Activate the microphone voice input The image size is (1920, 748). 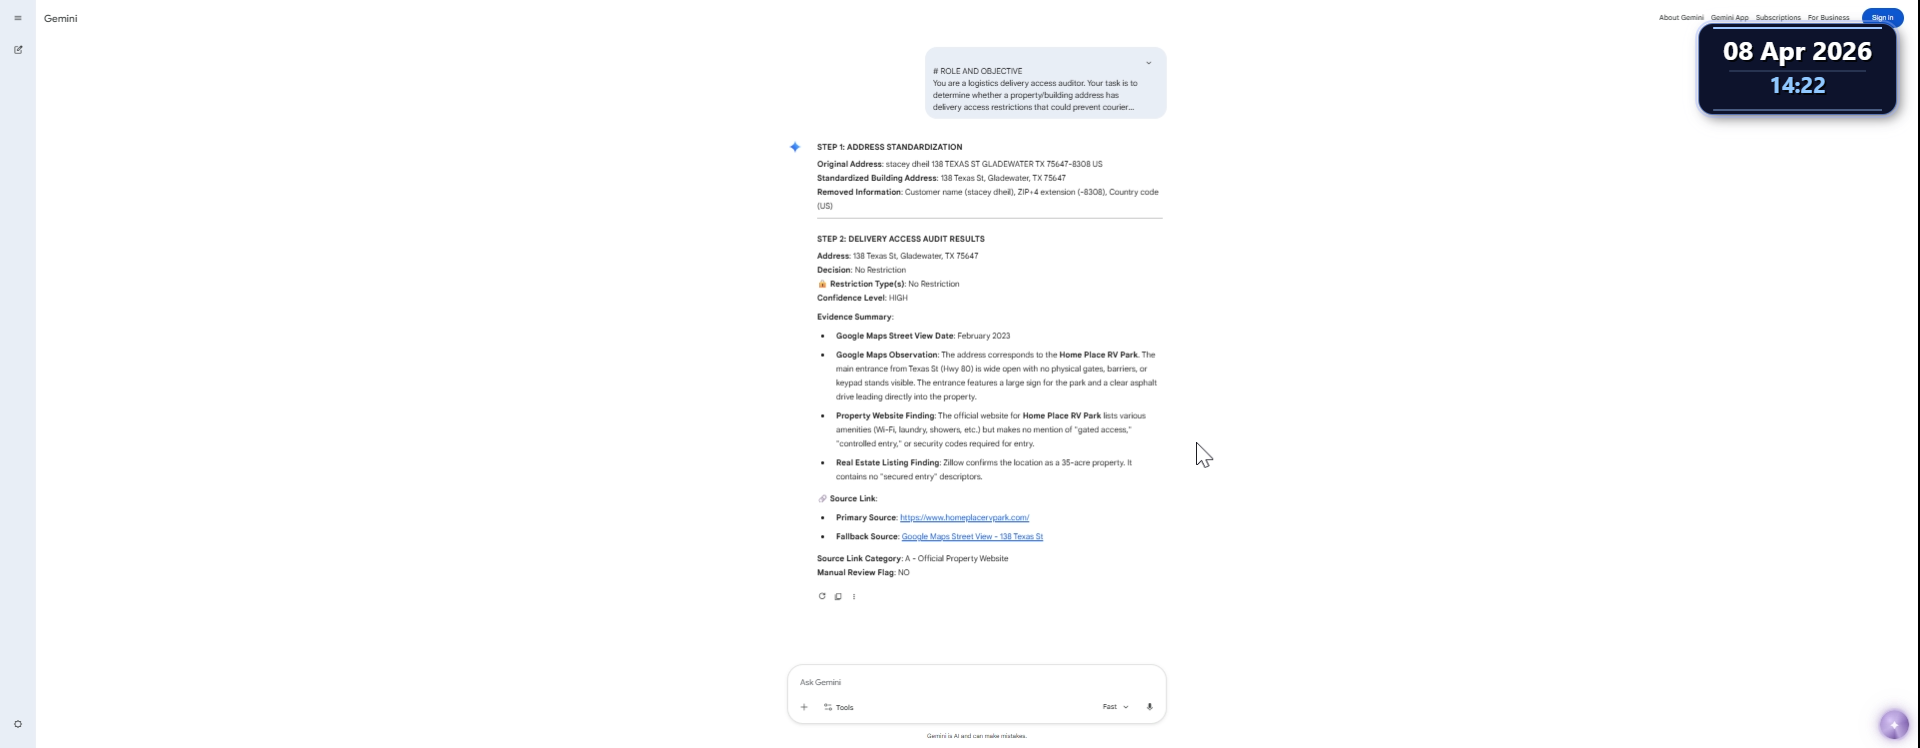point(1149,707)
